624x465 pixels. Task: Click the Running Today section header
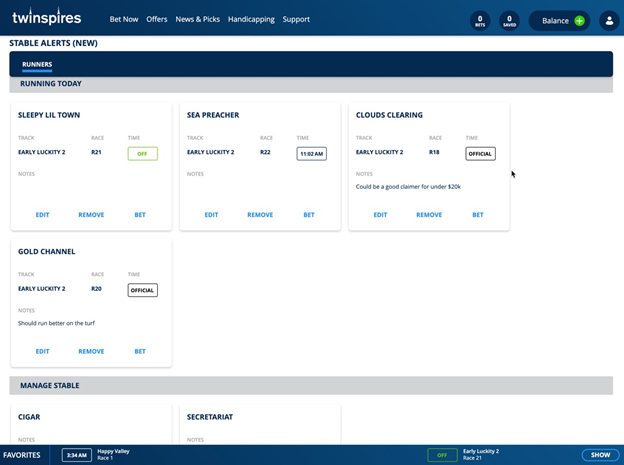(x=311, y=84)
